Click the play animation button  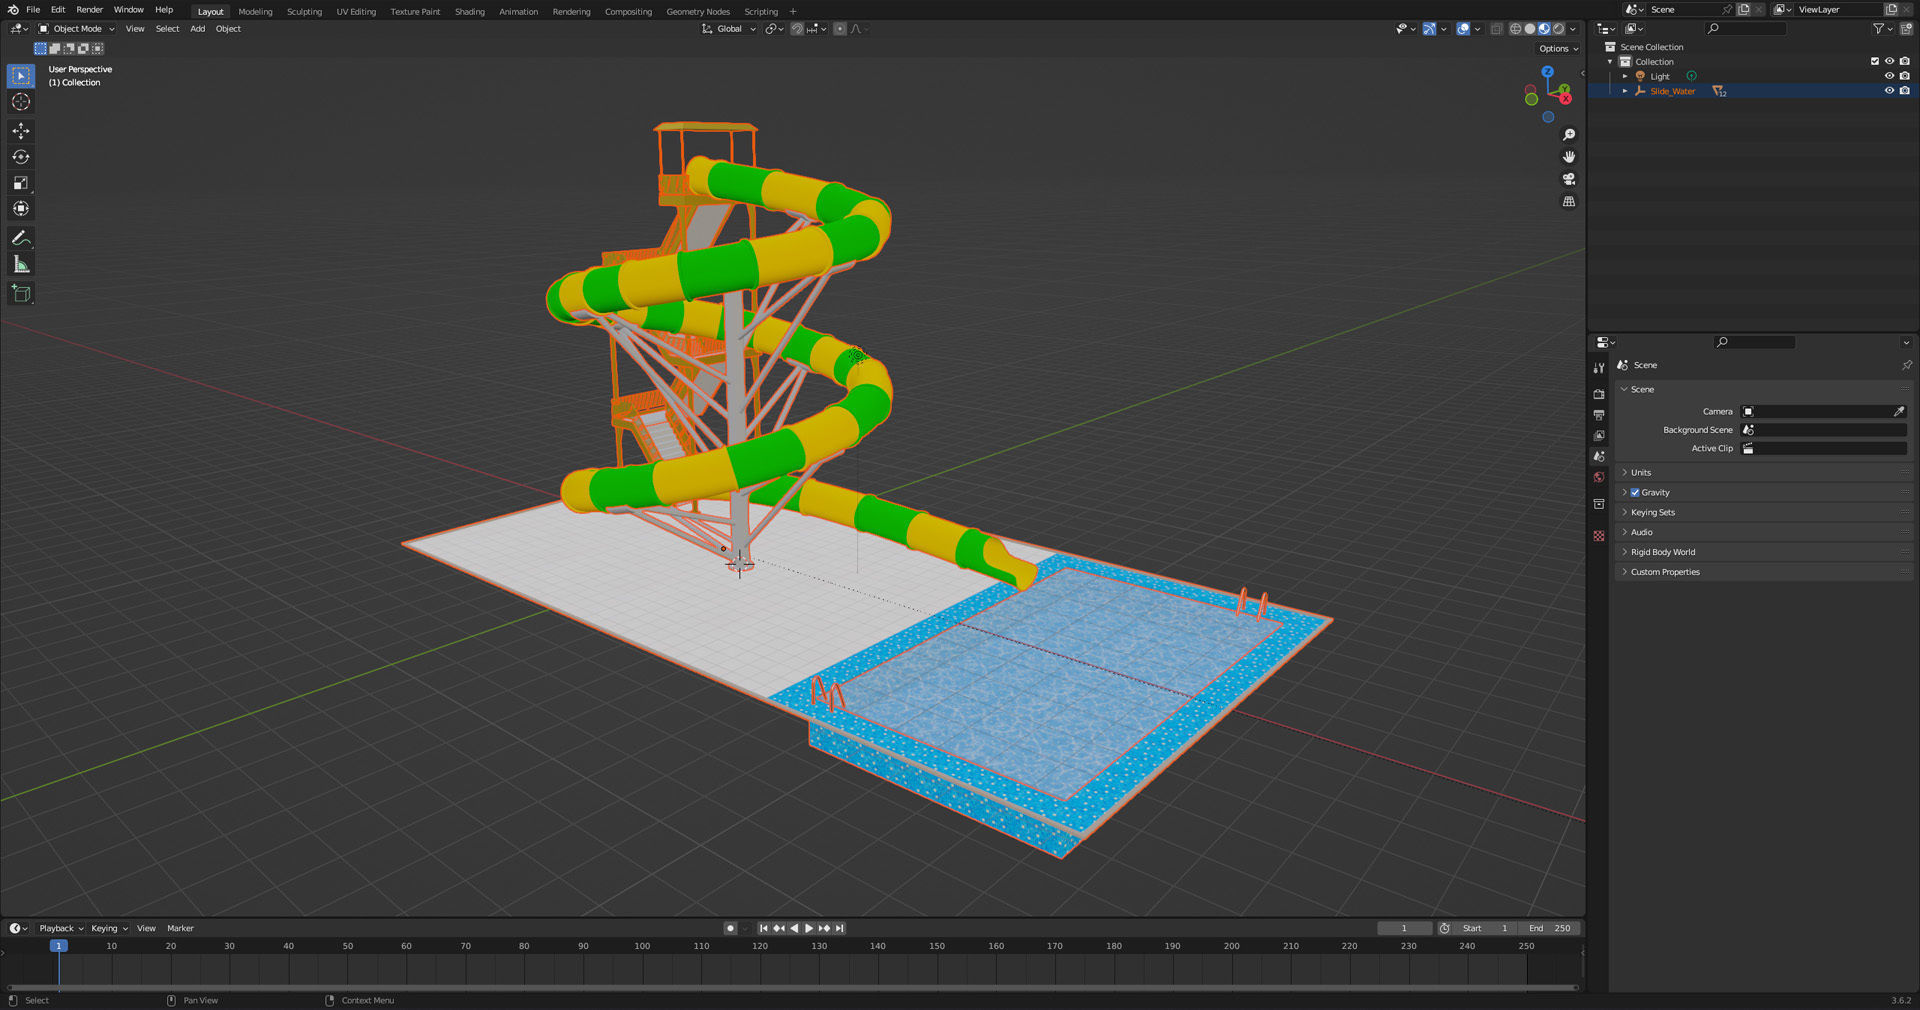(x=809, y=928)
